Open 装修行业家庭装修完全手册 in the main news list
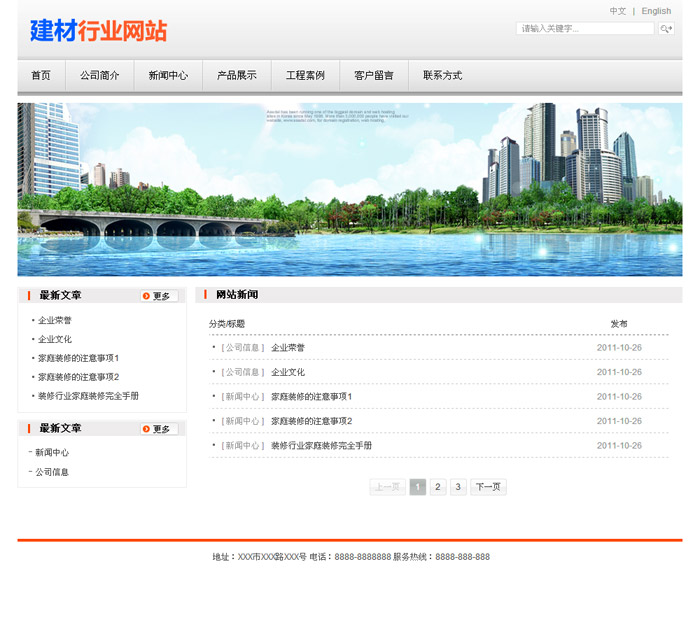Screen dimensions: 700x634 tap(321, 446)
